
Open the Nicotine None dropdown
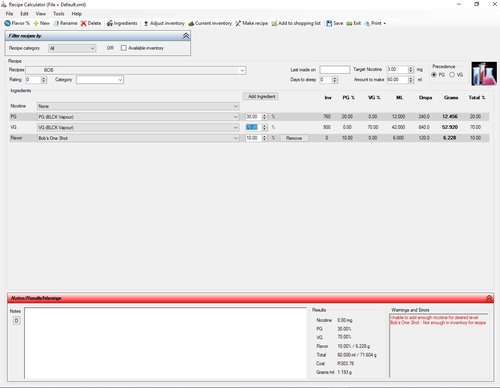(138, 106)
